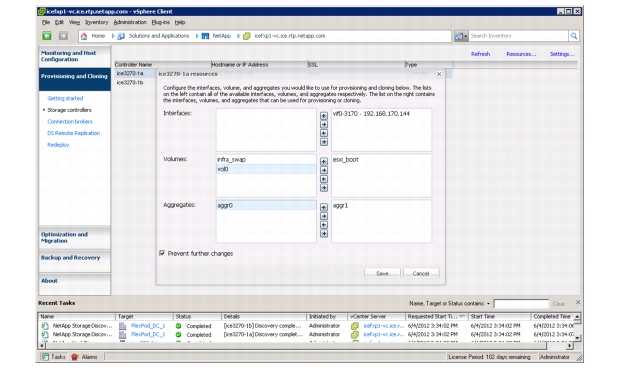
Task: Expand the NetApp breadcrumb arrow
Action: (238, 36)
